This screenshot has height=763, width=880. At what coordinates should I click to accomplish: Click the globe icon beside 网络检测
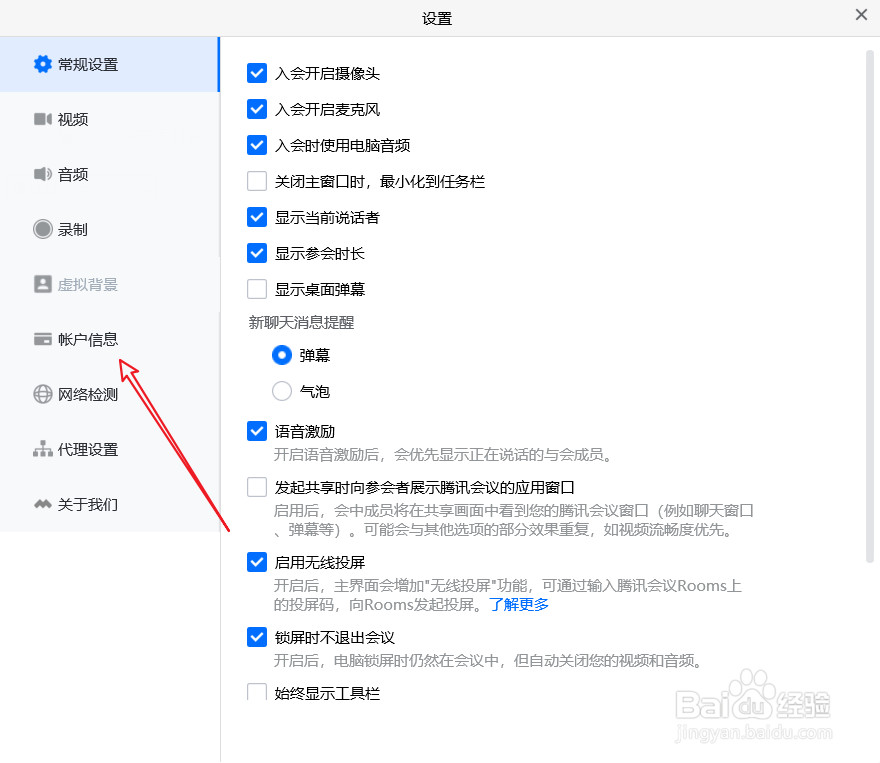(43, 394)
